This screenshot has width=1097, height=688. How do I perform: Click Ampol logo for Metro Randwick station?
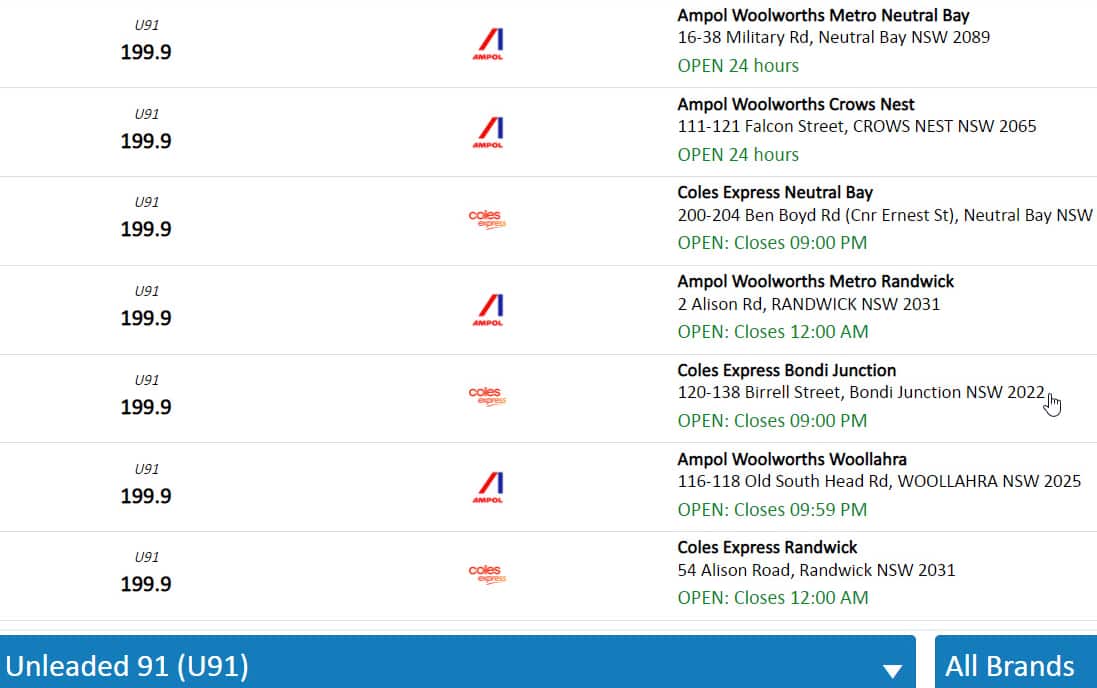point(488,310)
